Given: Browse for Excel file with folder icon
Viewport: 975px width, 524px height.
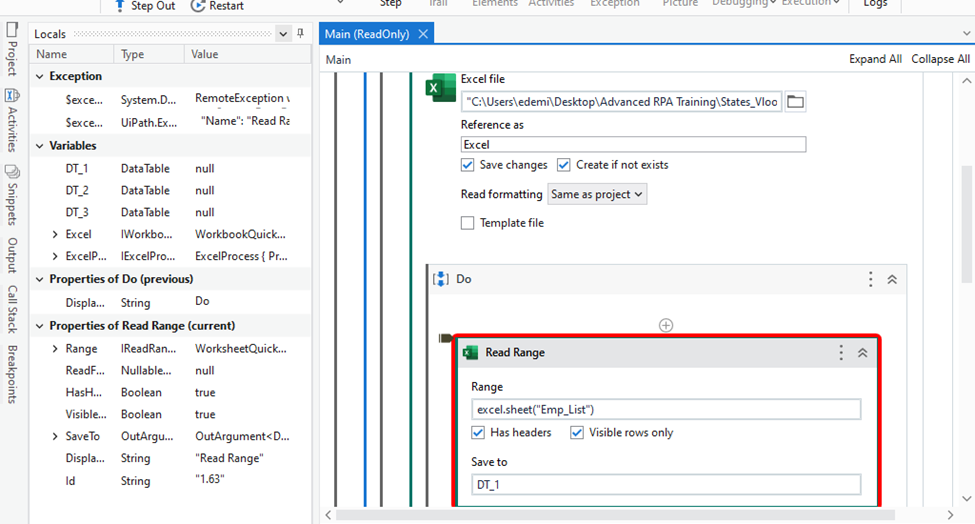Looking at the screenshot, I should (795, 101).
